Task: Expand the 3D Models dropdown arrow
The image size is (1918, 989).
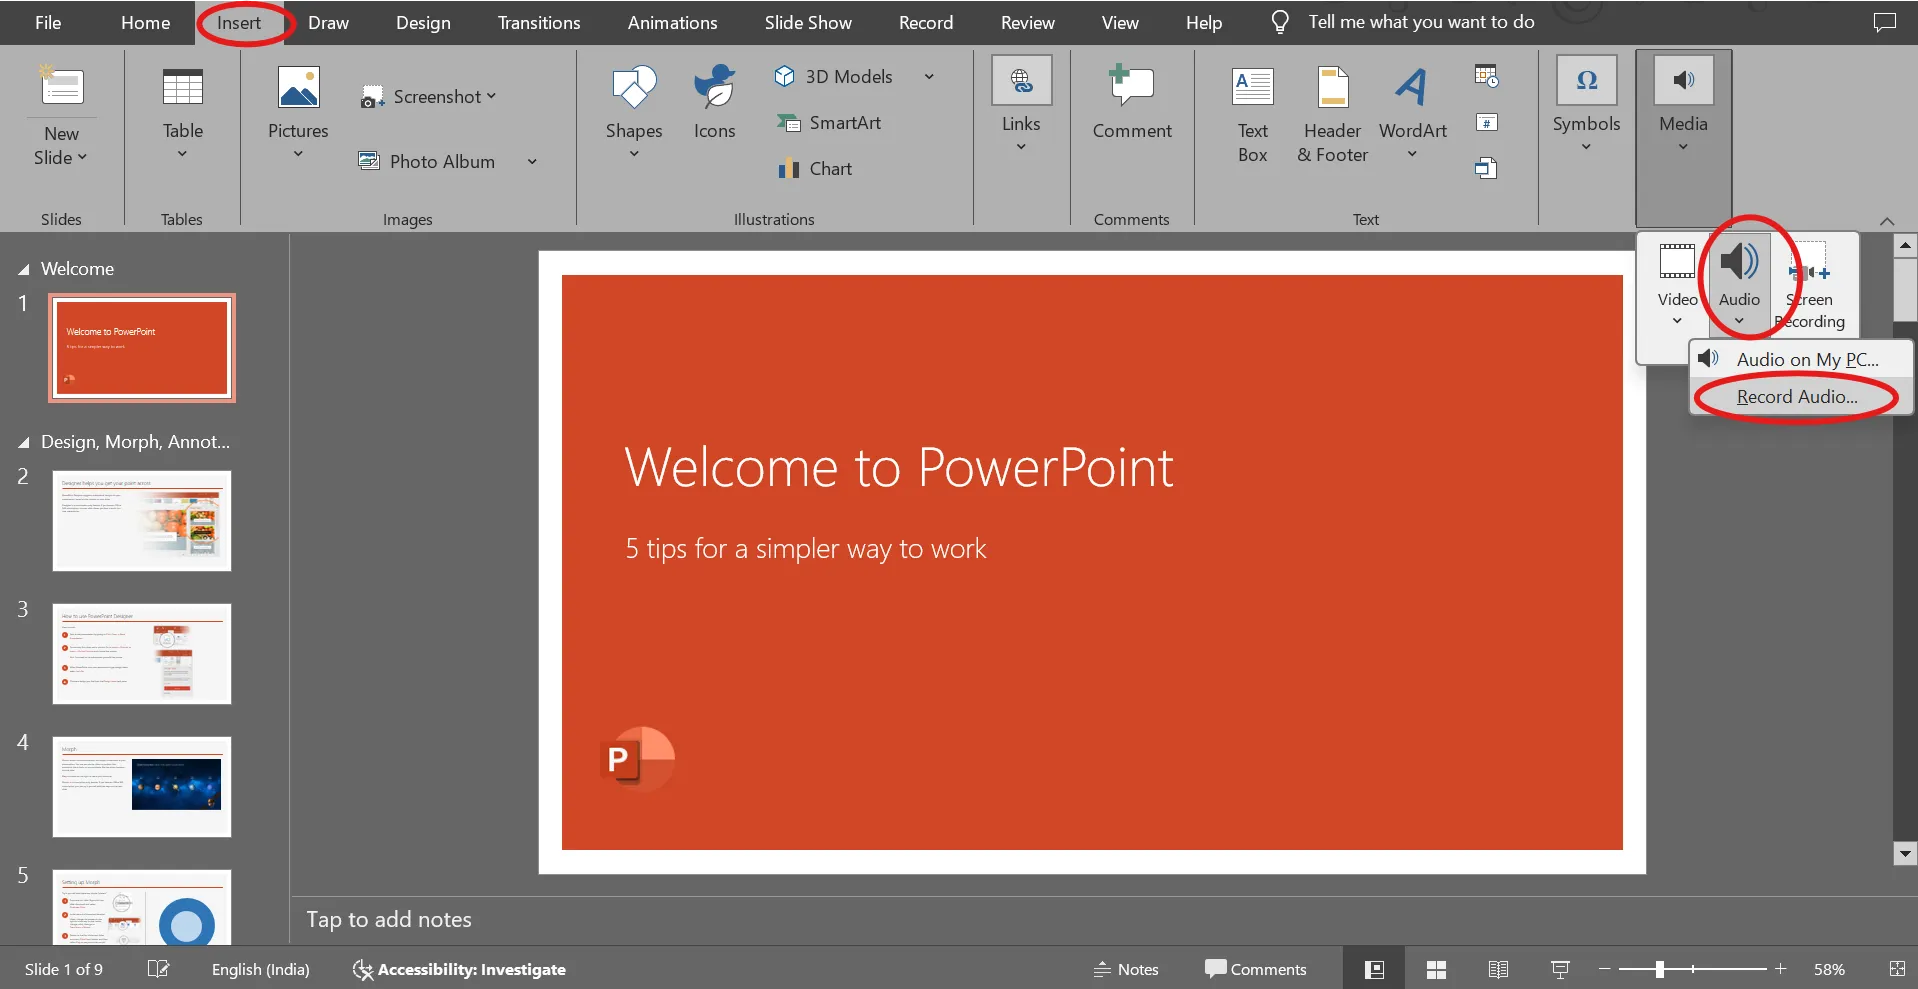Action: coord(929,76)
